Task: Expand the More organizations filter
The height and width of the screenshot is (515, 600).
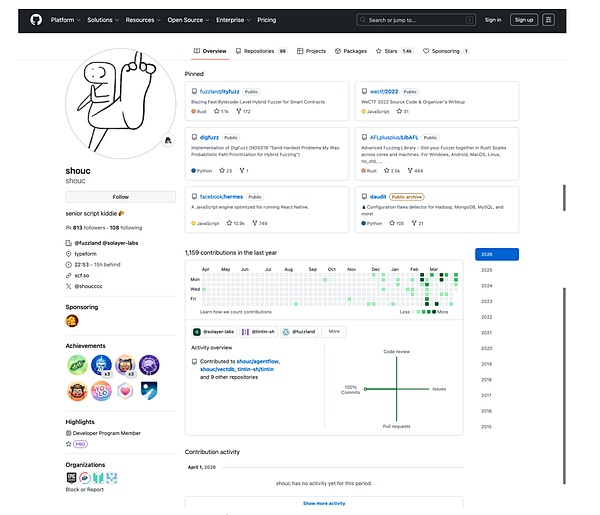Action: (x=334, y=331)
